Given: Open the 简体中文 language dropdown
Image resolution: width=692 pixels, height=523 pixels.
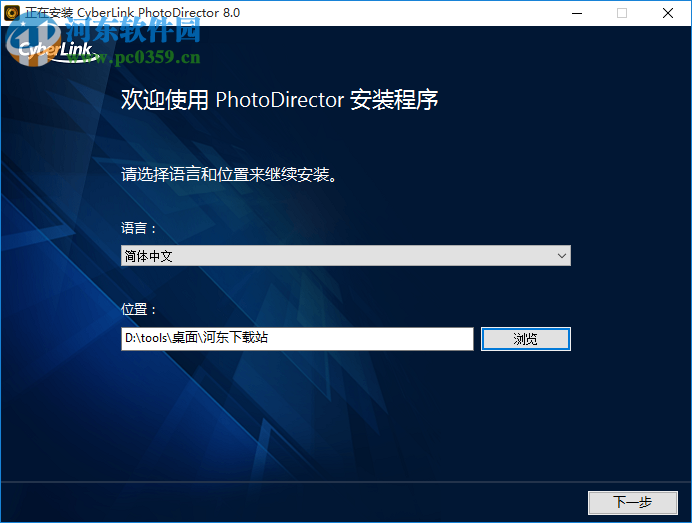Looking at the screenshot, I should pos(346,256).
